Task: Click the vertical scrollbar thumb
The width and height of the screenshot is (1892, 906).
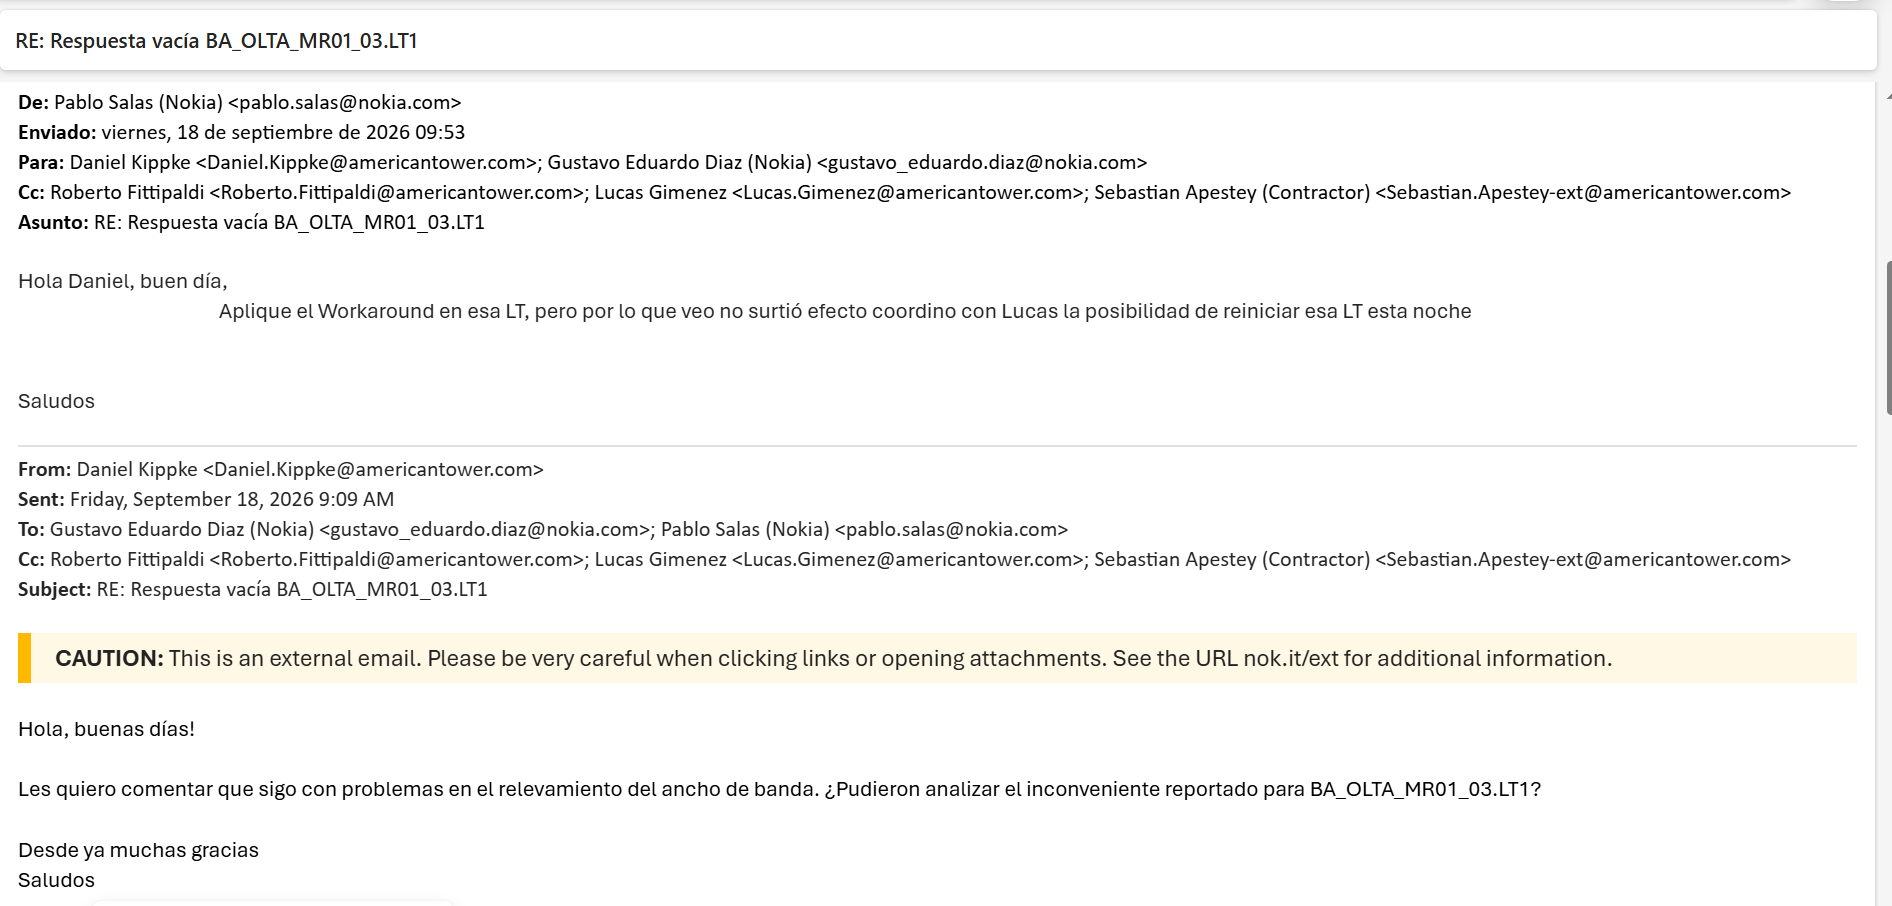Action: (x=1888, y=338)
